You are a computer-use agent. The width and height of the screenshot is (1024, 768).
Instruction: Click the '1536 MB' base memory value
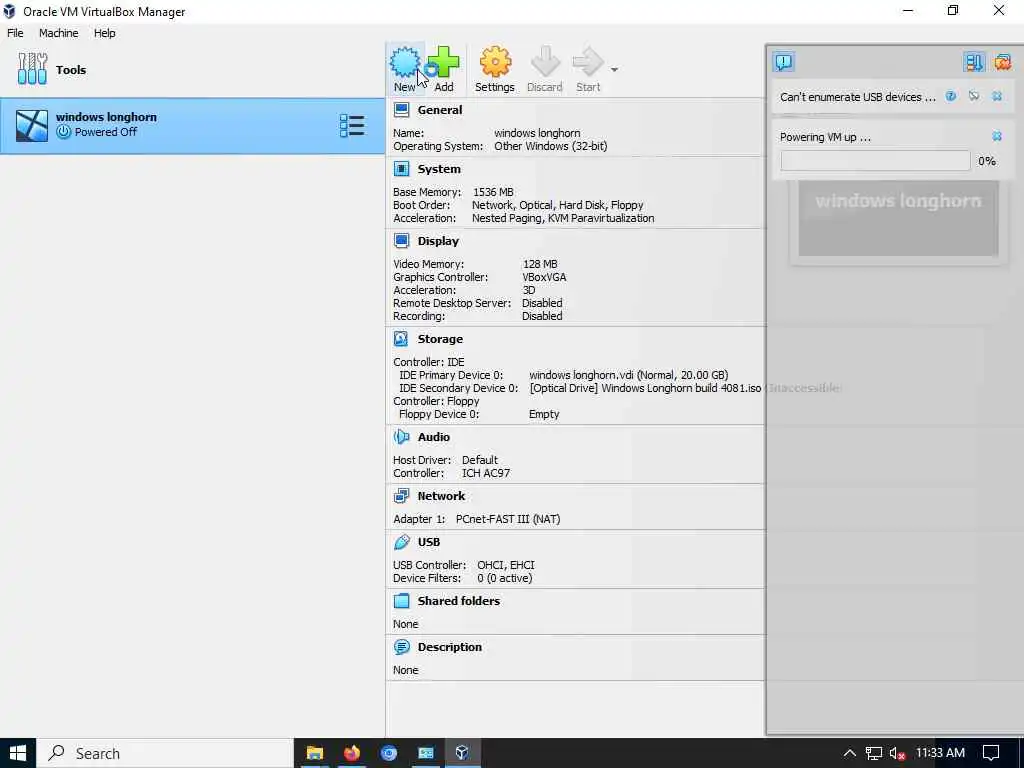pyautogui.click(x=493, y=192)
